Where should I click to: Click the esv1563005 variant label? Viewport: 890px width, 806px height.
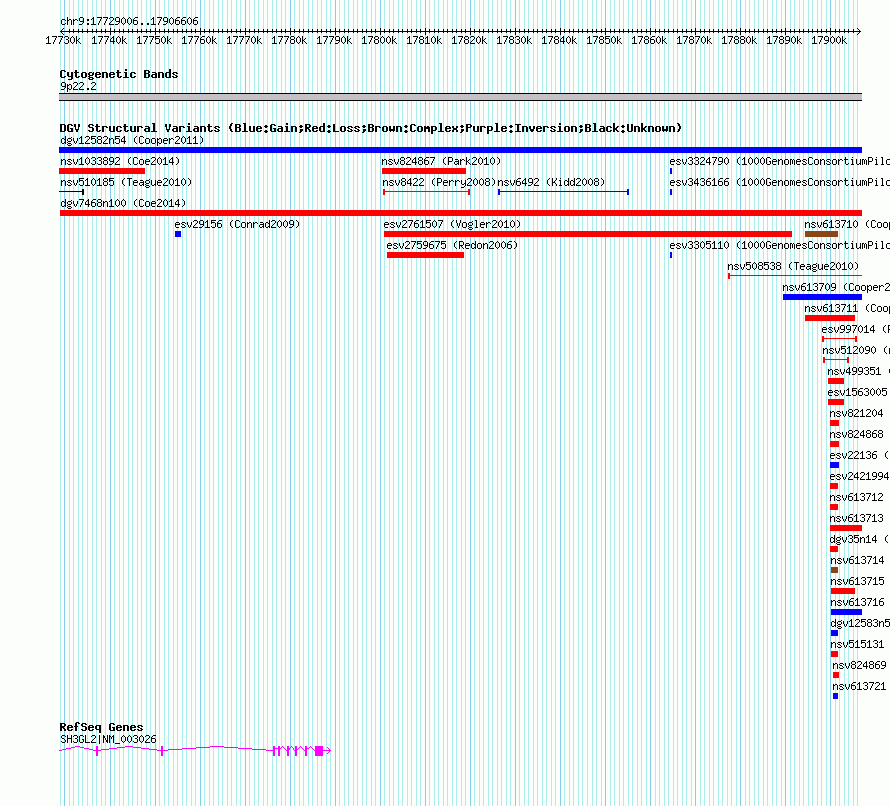[857, 392]
